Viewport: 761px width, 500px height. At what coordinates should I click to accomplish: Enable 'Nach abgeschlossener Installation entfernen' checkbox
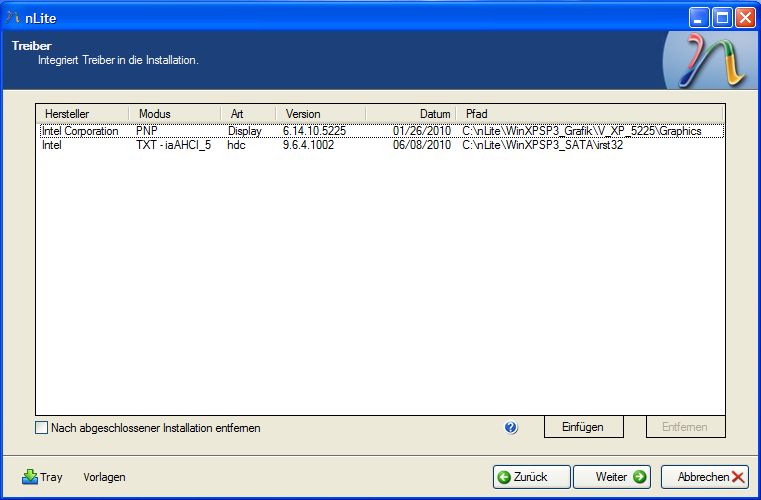42,428
